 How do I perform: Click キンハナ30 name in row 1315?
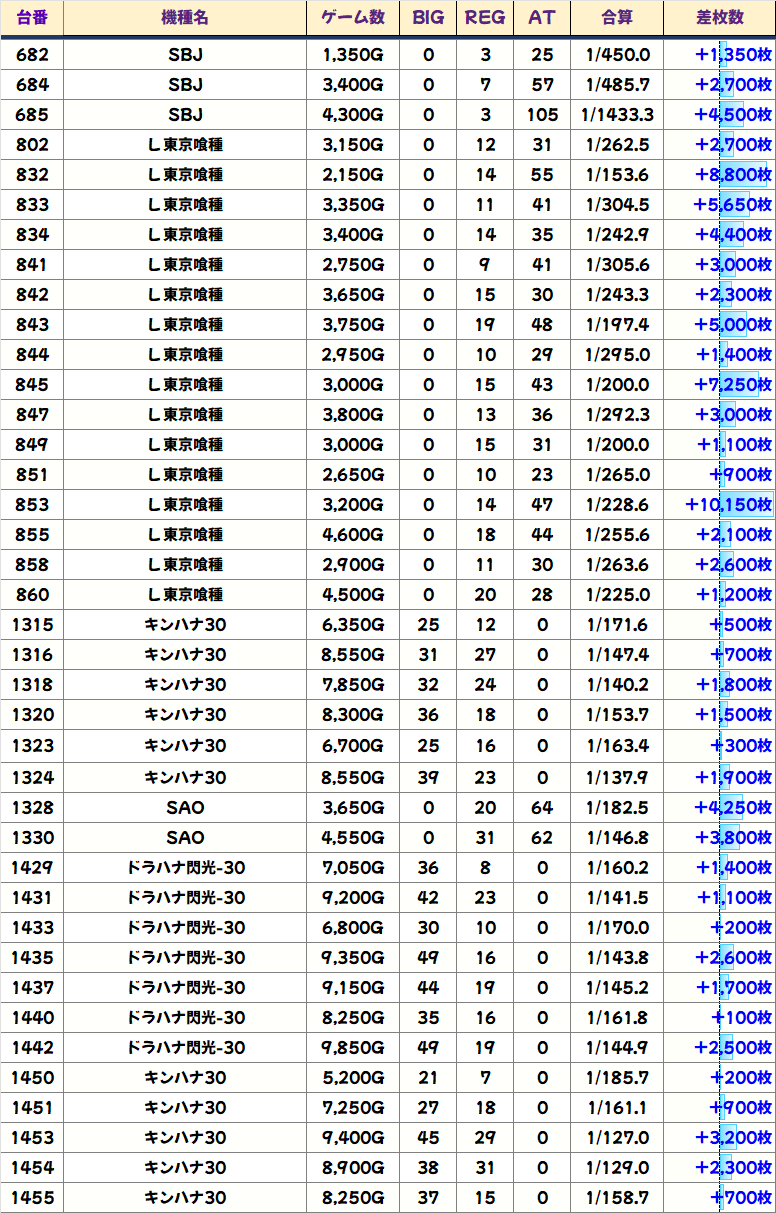(185, 625)
